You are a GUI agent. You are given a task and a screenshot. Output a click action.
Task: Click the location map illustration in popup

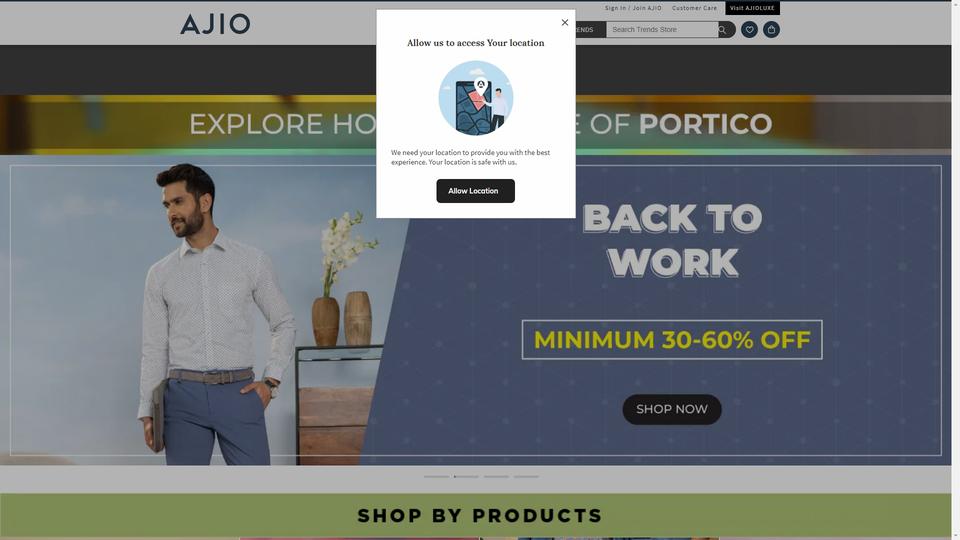click(x=476, y=98)
